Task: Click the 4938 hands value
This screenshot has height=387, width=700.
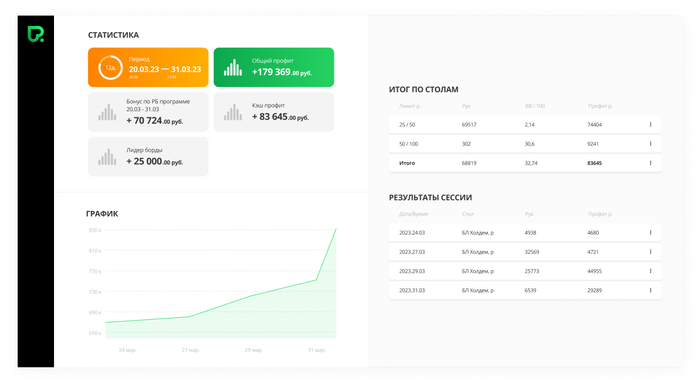Action: pyautogui.click(x=530, y=233)
